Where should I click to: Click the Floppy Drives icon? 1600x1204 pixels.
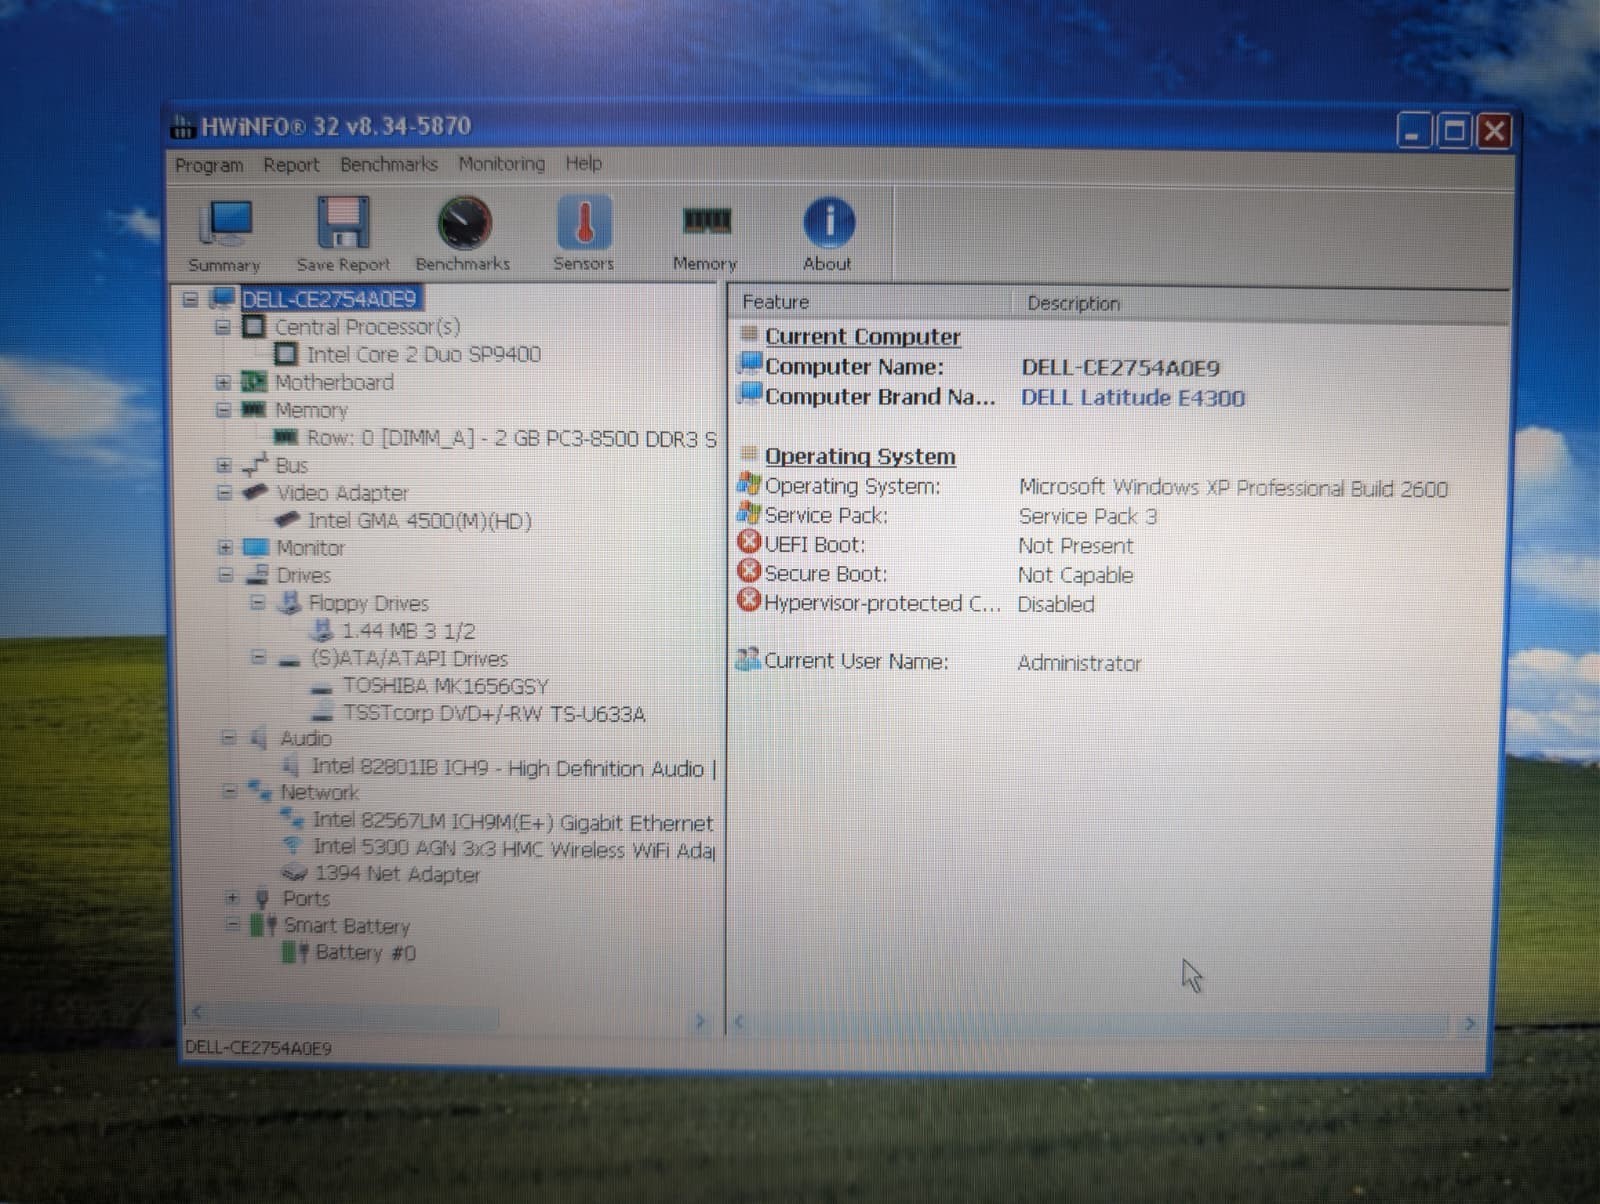point(290,602)
